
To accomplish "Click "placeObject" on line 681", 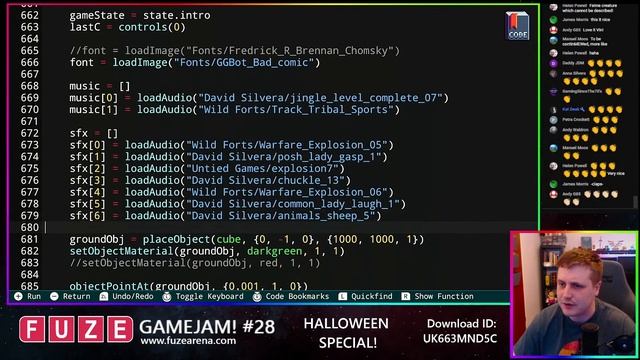I will [176, 239].
